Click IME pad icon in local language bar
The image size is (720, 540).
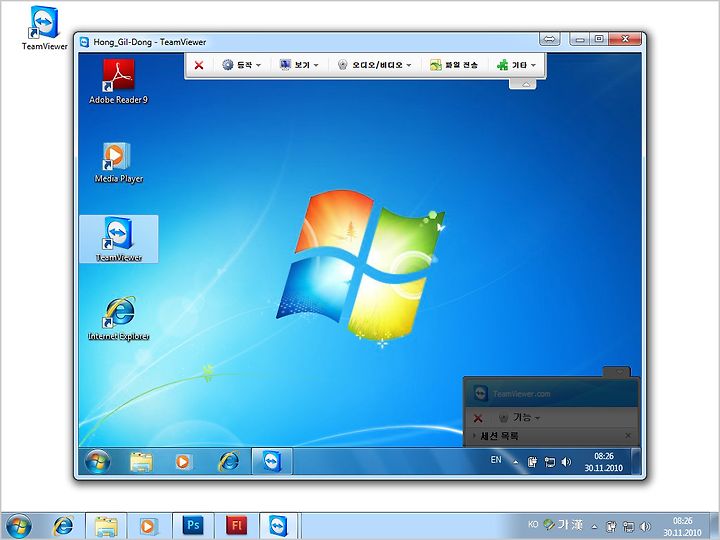pos(549,524)
